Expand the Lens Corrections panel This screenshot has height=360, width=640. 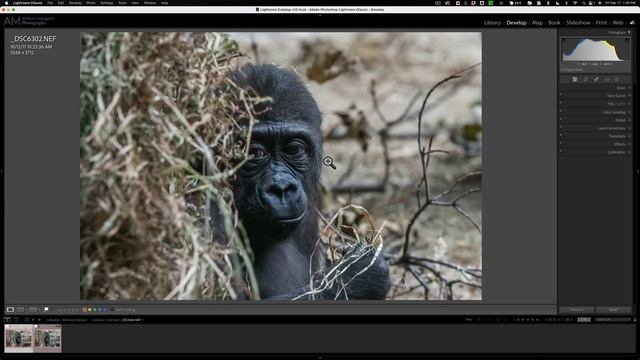(629, 128)
